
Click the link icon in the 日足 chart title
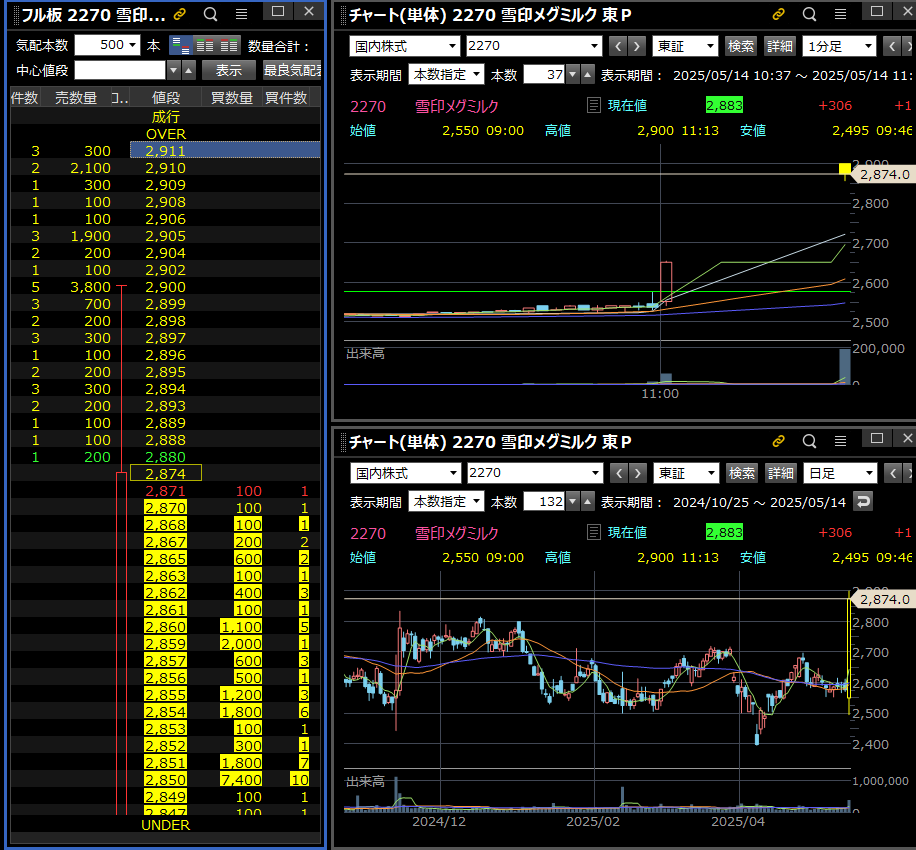coord(778,441)
